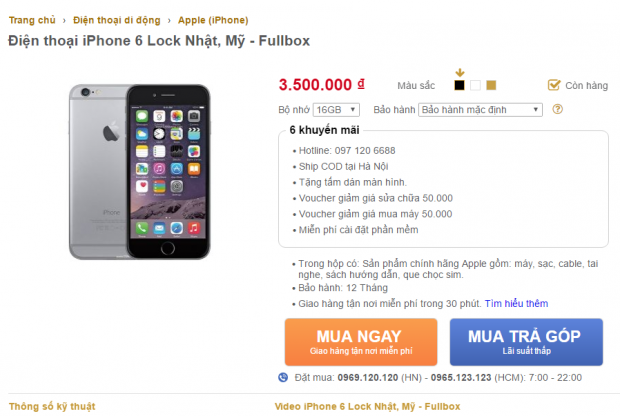Click the iPhone 6 product image

[x=140, y=172]
